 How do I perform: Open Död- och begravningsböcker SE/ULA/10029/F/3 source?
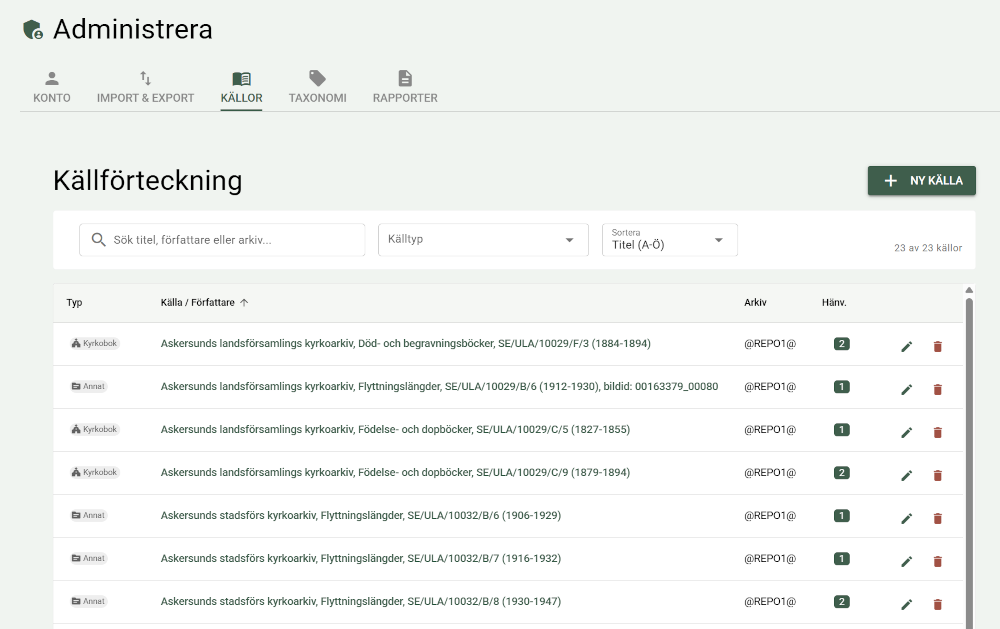click(x=406, y=343)
